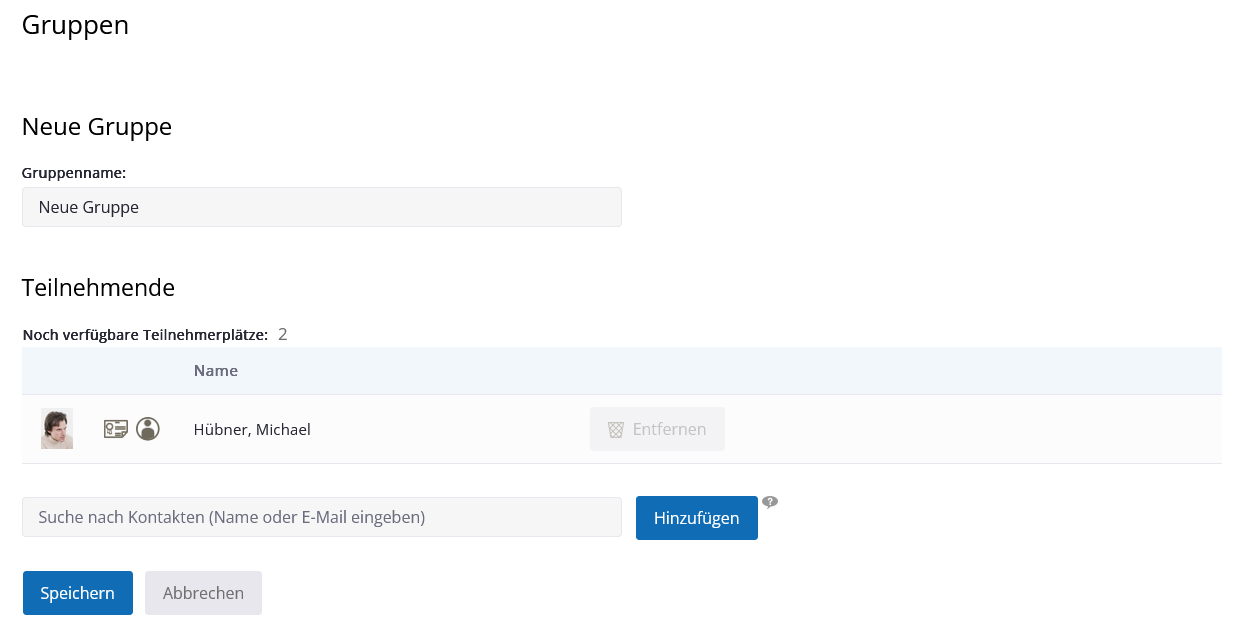Open the business card icon for Hübner
Viewport: 1246px width, 632px height.
tap(116, 429)
